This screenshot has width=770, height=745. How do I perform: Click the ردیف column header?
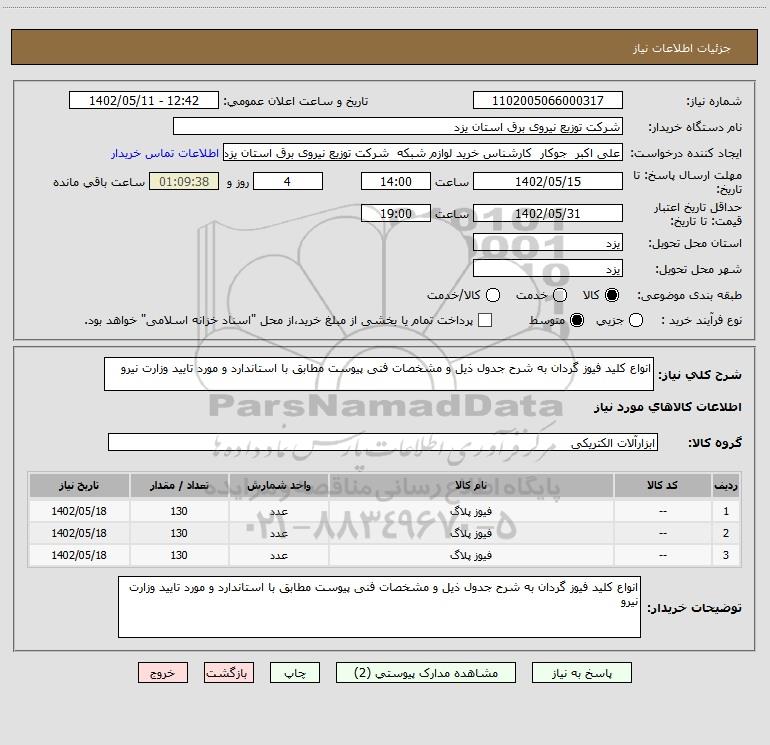point(726,485)
